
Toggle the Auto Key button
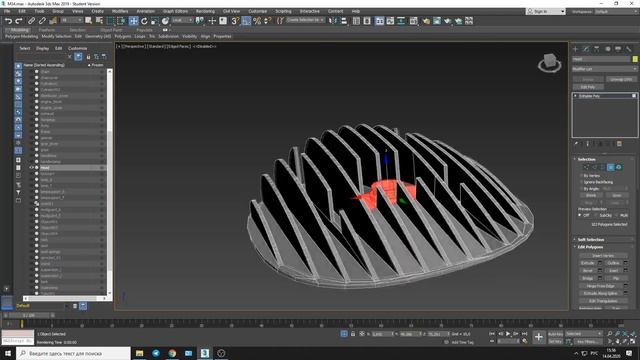[x=555, y=334]
